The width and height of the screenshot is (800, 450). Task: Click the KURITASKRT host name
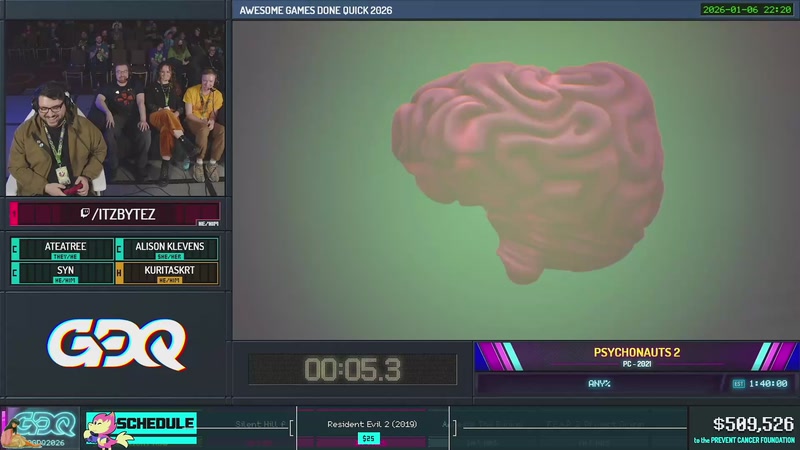coord(169,270)
